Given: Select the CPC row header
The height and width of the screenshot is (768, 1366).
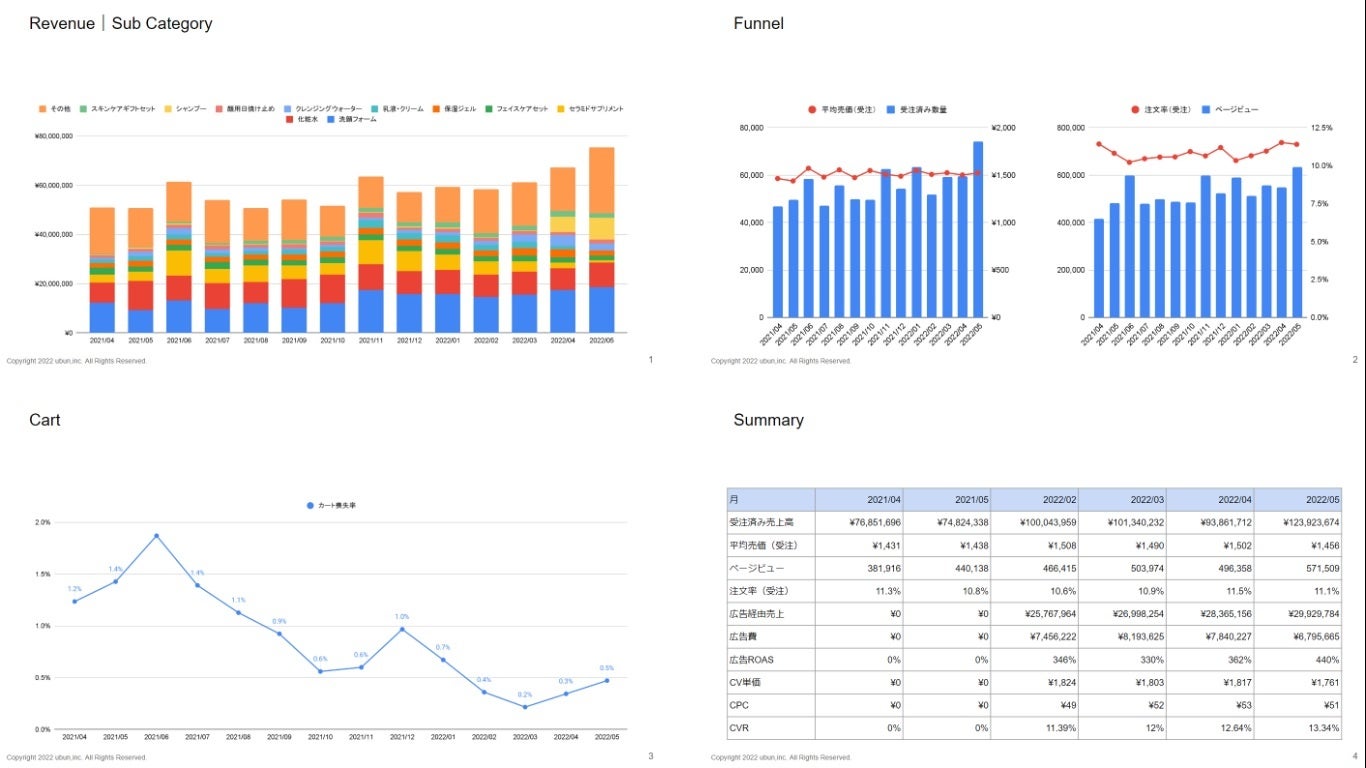Looking at the screenshot, I should coord(771,706).
